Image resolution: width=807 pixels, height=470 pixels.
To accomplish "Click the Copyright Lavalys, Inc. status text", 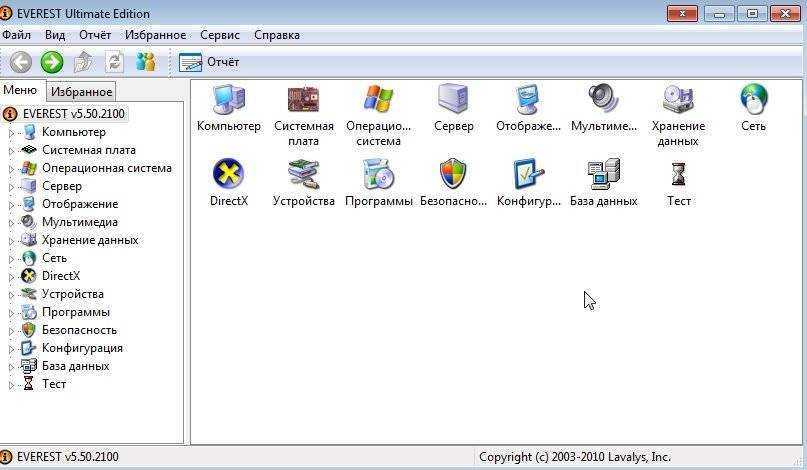I will tap(575, 457).
